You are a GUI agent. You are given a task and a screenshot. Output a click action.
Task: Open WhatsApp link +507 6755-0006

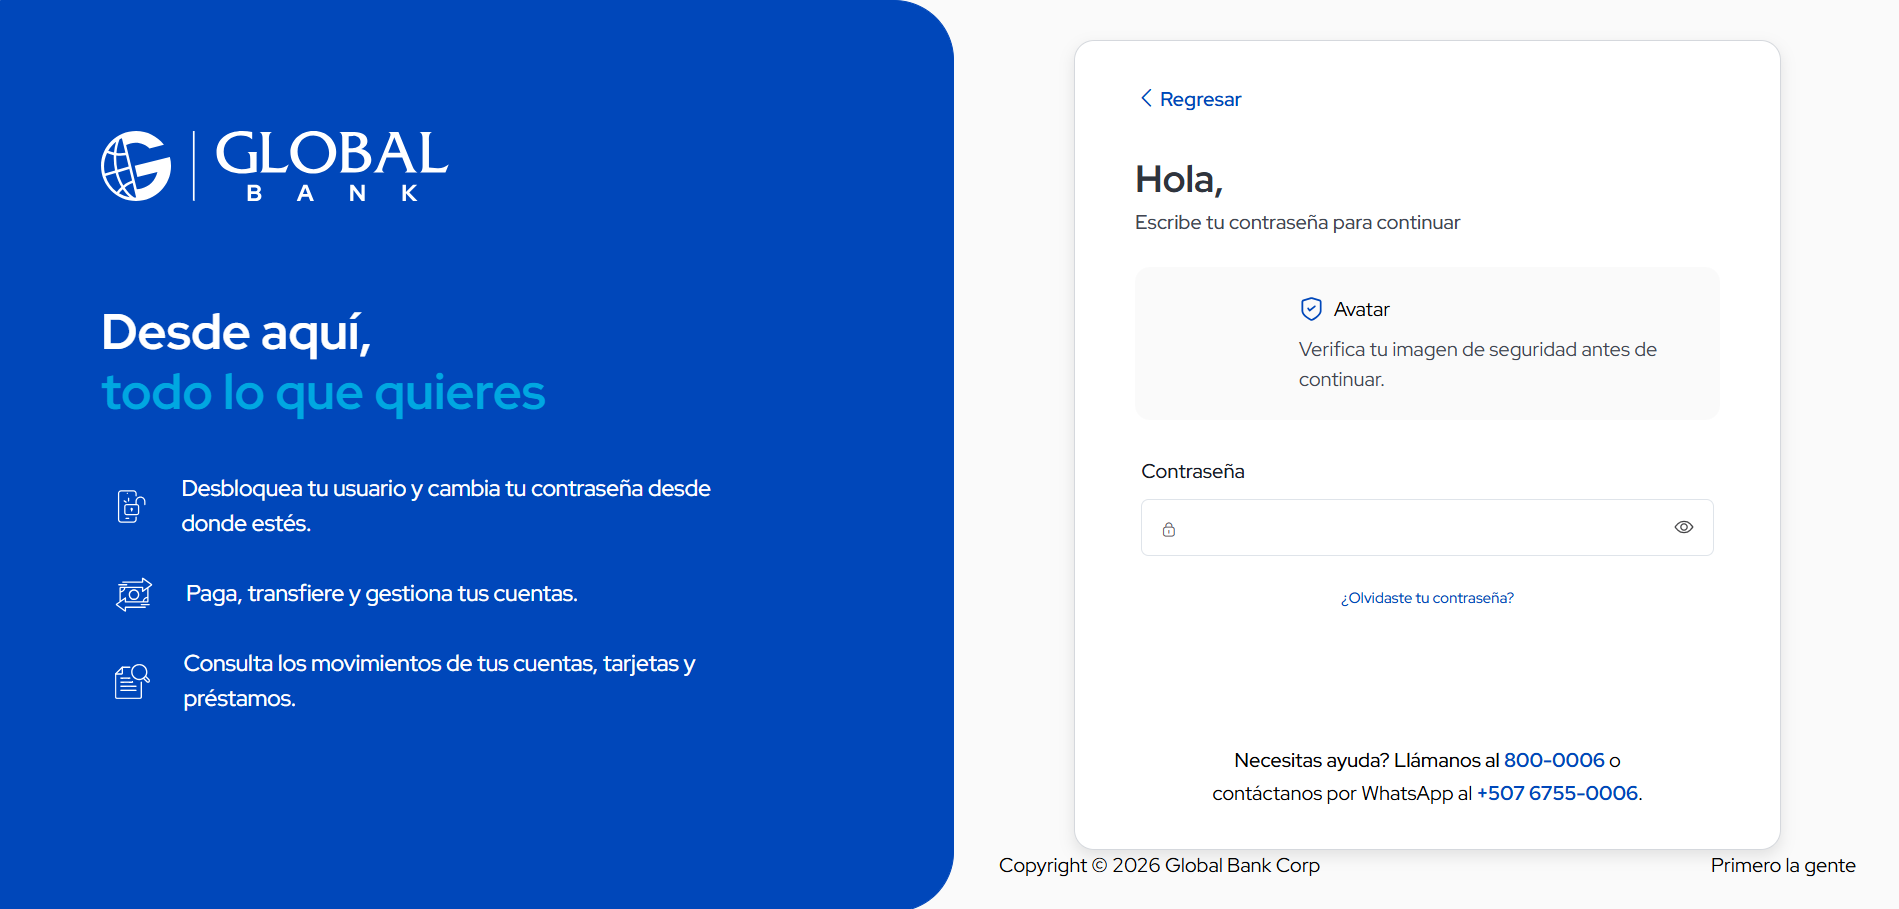(1557, 793)
